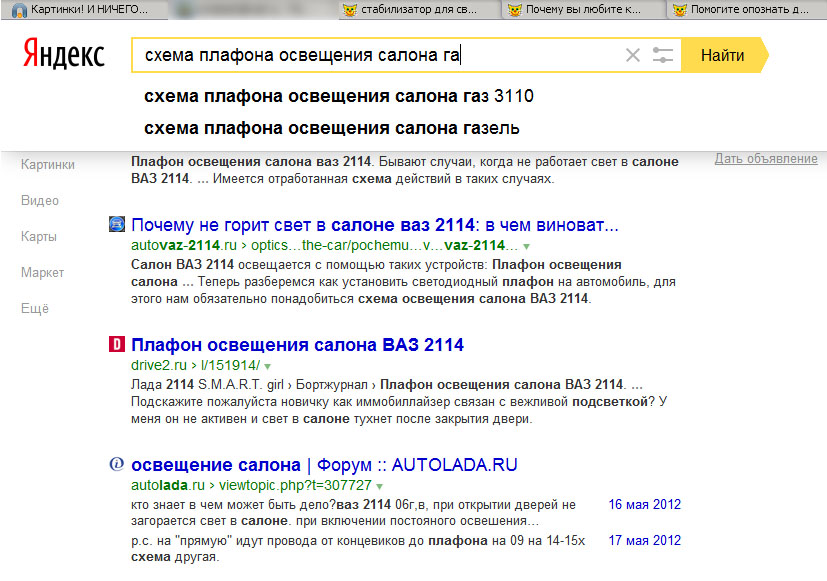Choose suggestion ending with 'газ 3110'

click(339, 97)
